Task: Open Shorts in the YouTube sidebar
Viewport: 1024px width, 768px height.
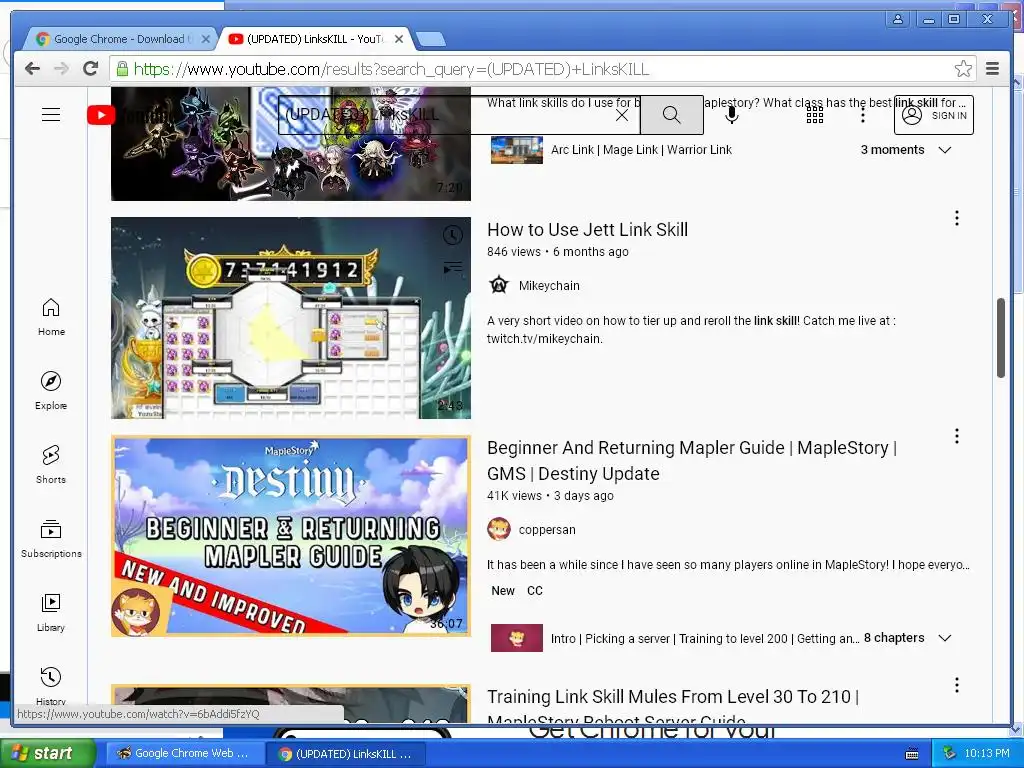Action: pyautogui.click(x=51, y=464)
